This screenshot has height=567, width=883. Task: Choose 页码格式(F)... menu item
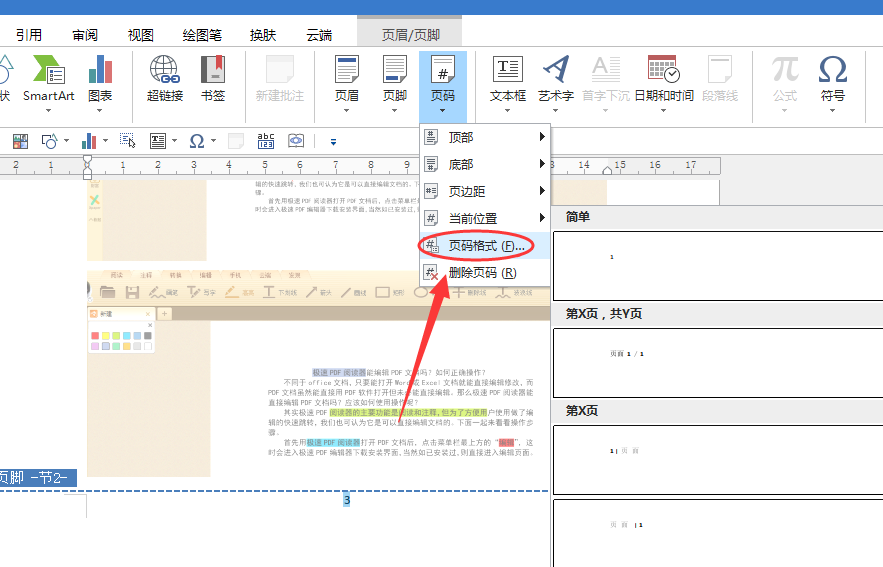pos(485,245)
